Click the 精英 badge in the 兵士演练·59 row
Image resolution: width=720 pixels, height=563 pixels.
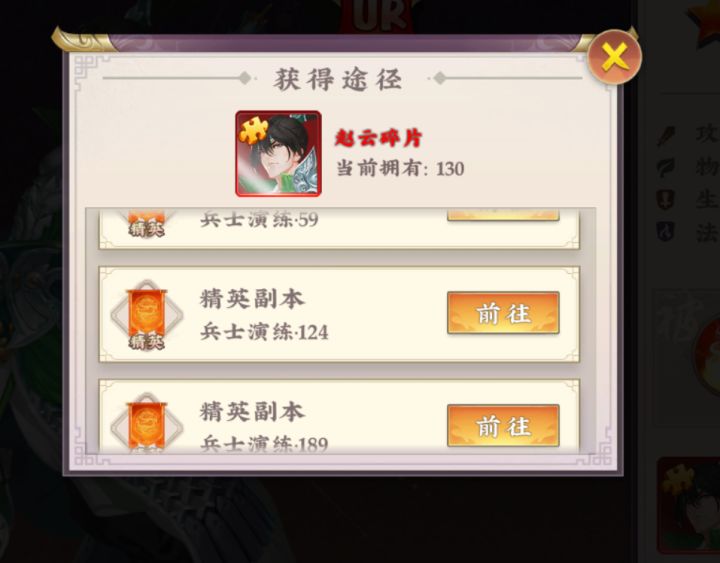(147, 228)
